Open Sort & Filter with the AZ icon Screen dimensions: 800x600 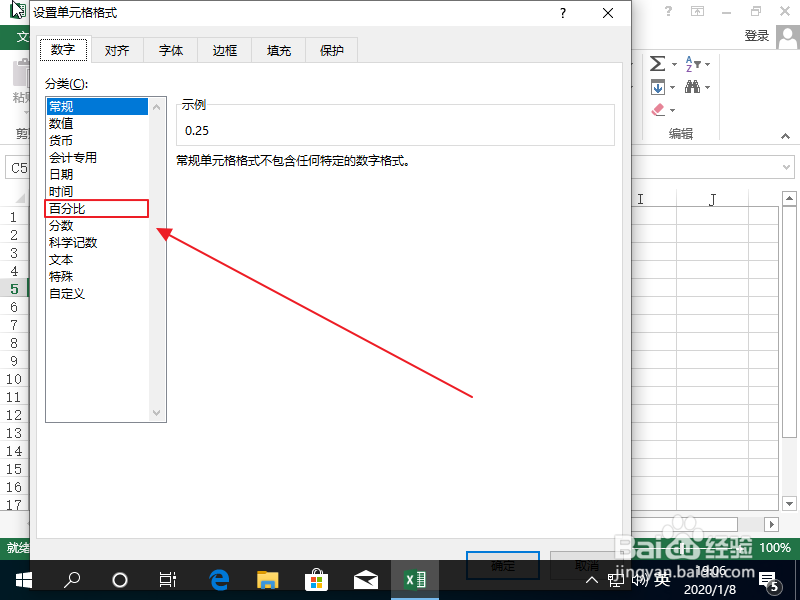690,63
